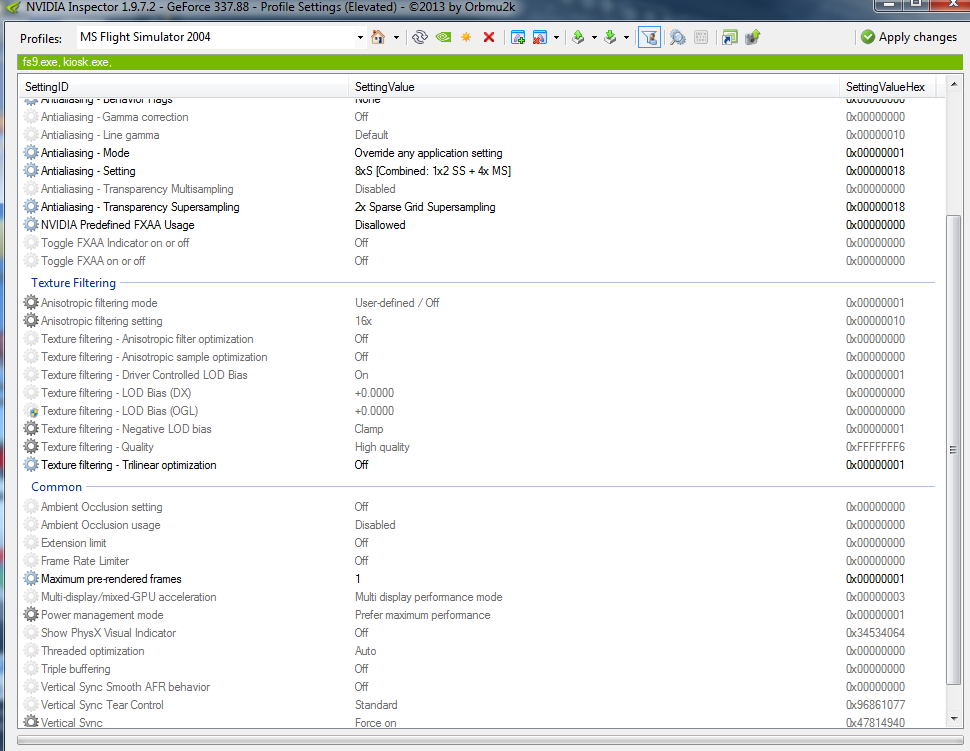Click gear icon beside NVIDIA Predefined FXAA Usage
The image size is (970, 751).
click(31, 225)
